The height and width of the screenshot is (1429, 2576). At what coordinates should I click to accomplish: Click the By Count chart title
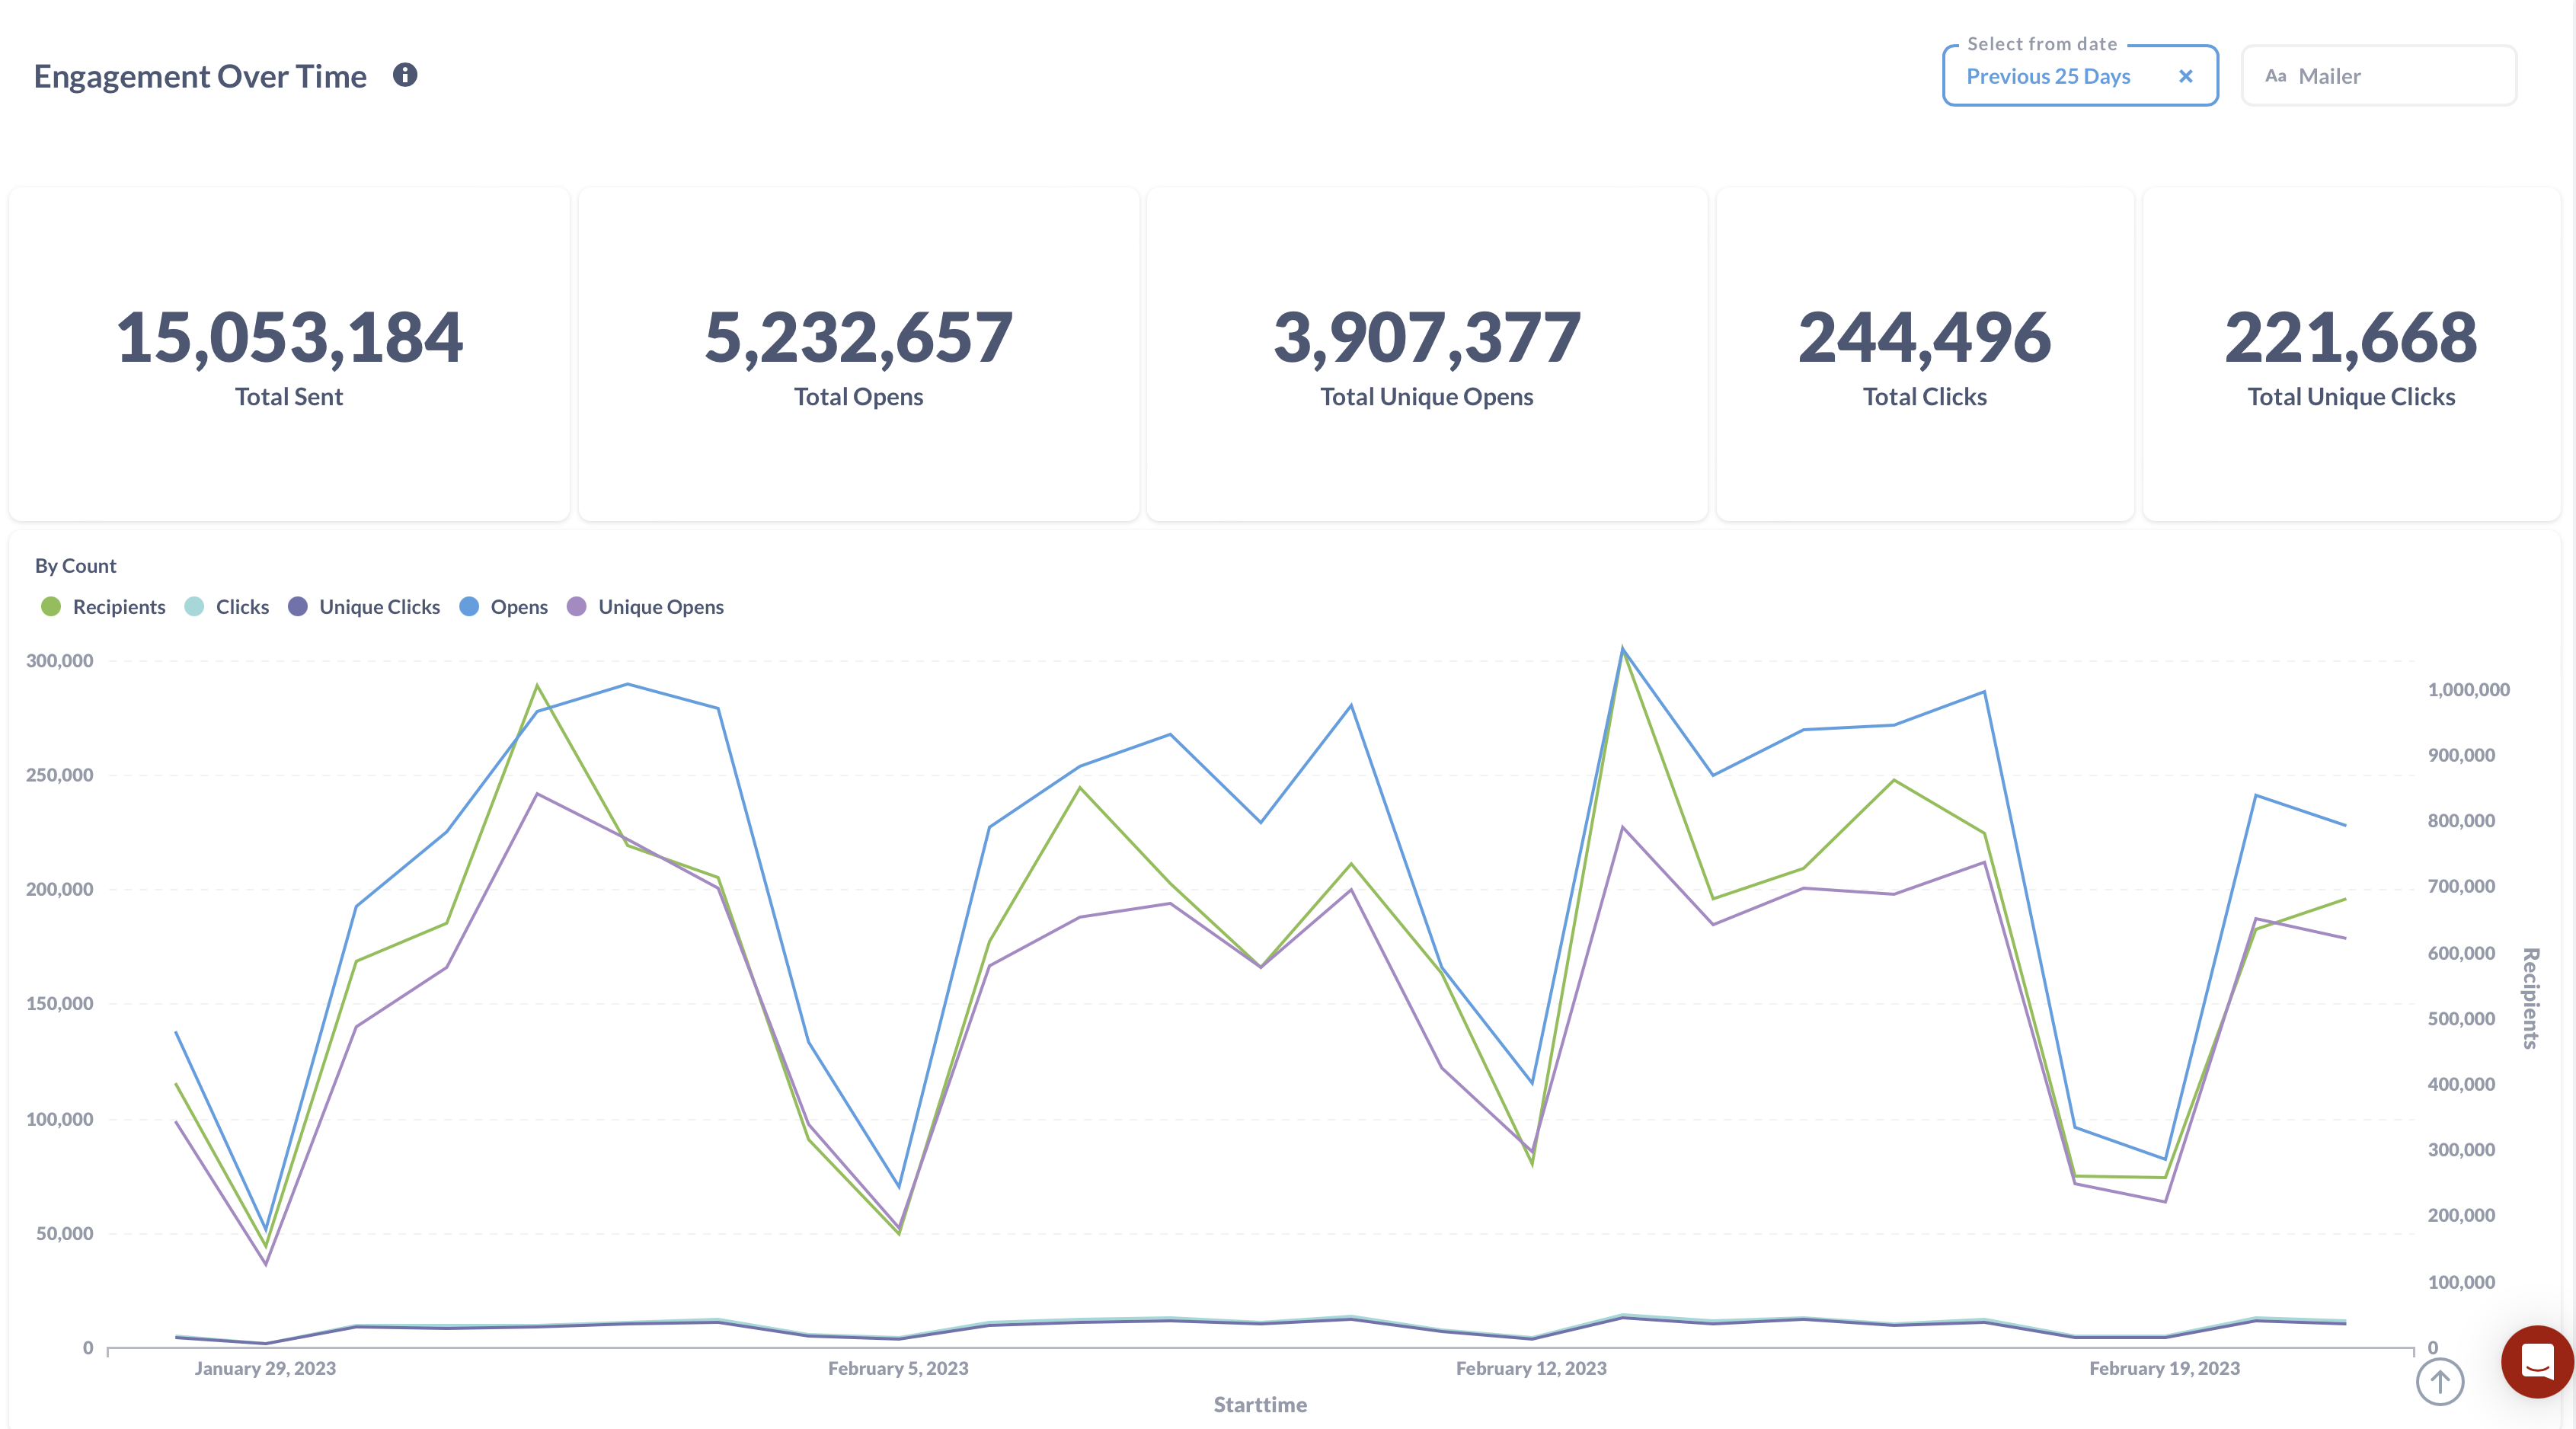pos(76,566)
